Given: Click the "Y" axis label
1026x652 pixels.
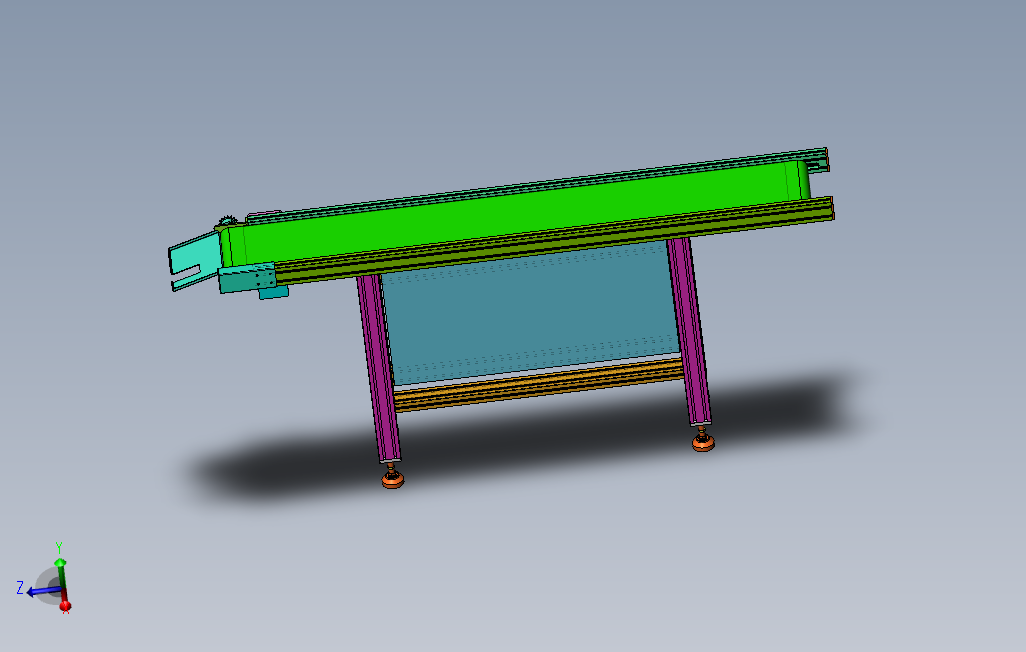Looking at the screenshot, I should (x=59, y=547).
